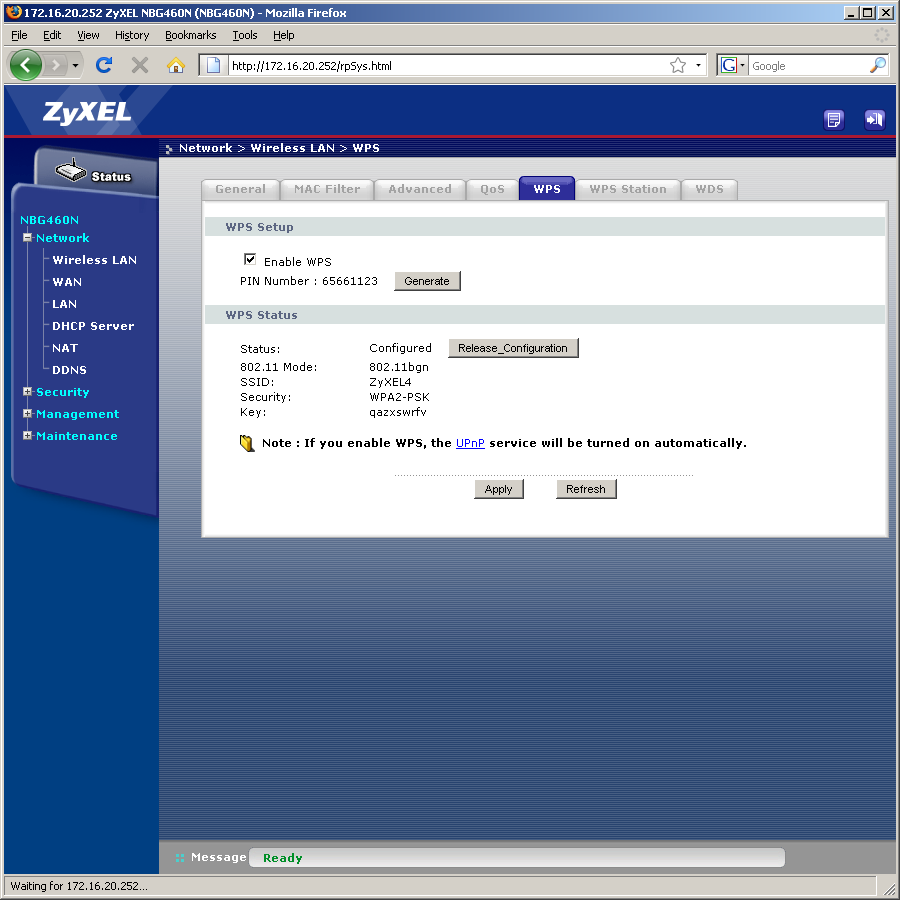
Task: Maximize the Firefox window
Action: [868, 13]
